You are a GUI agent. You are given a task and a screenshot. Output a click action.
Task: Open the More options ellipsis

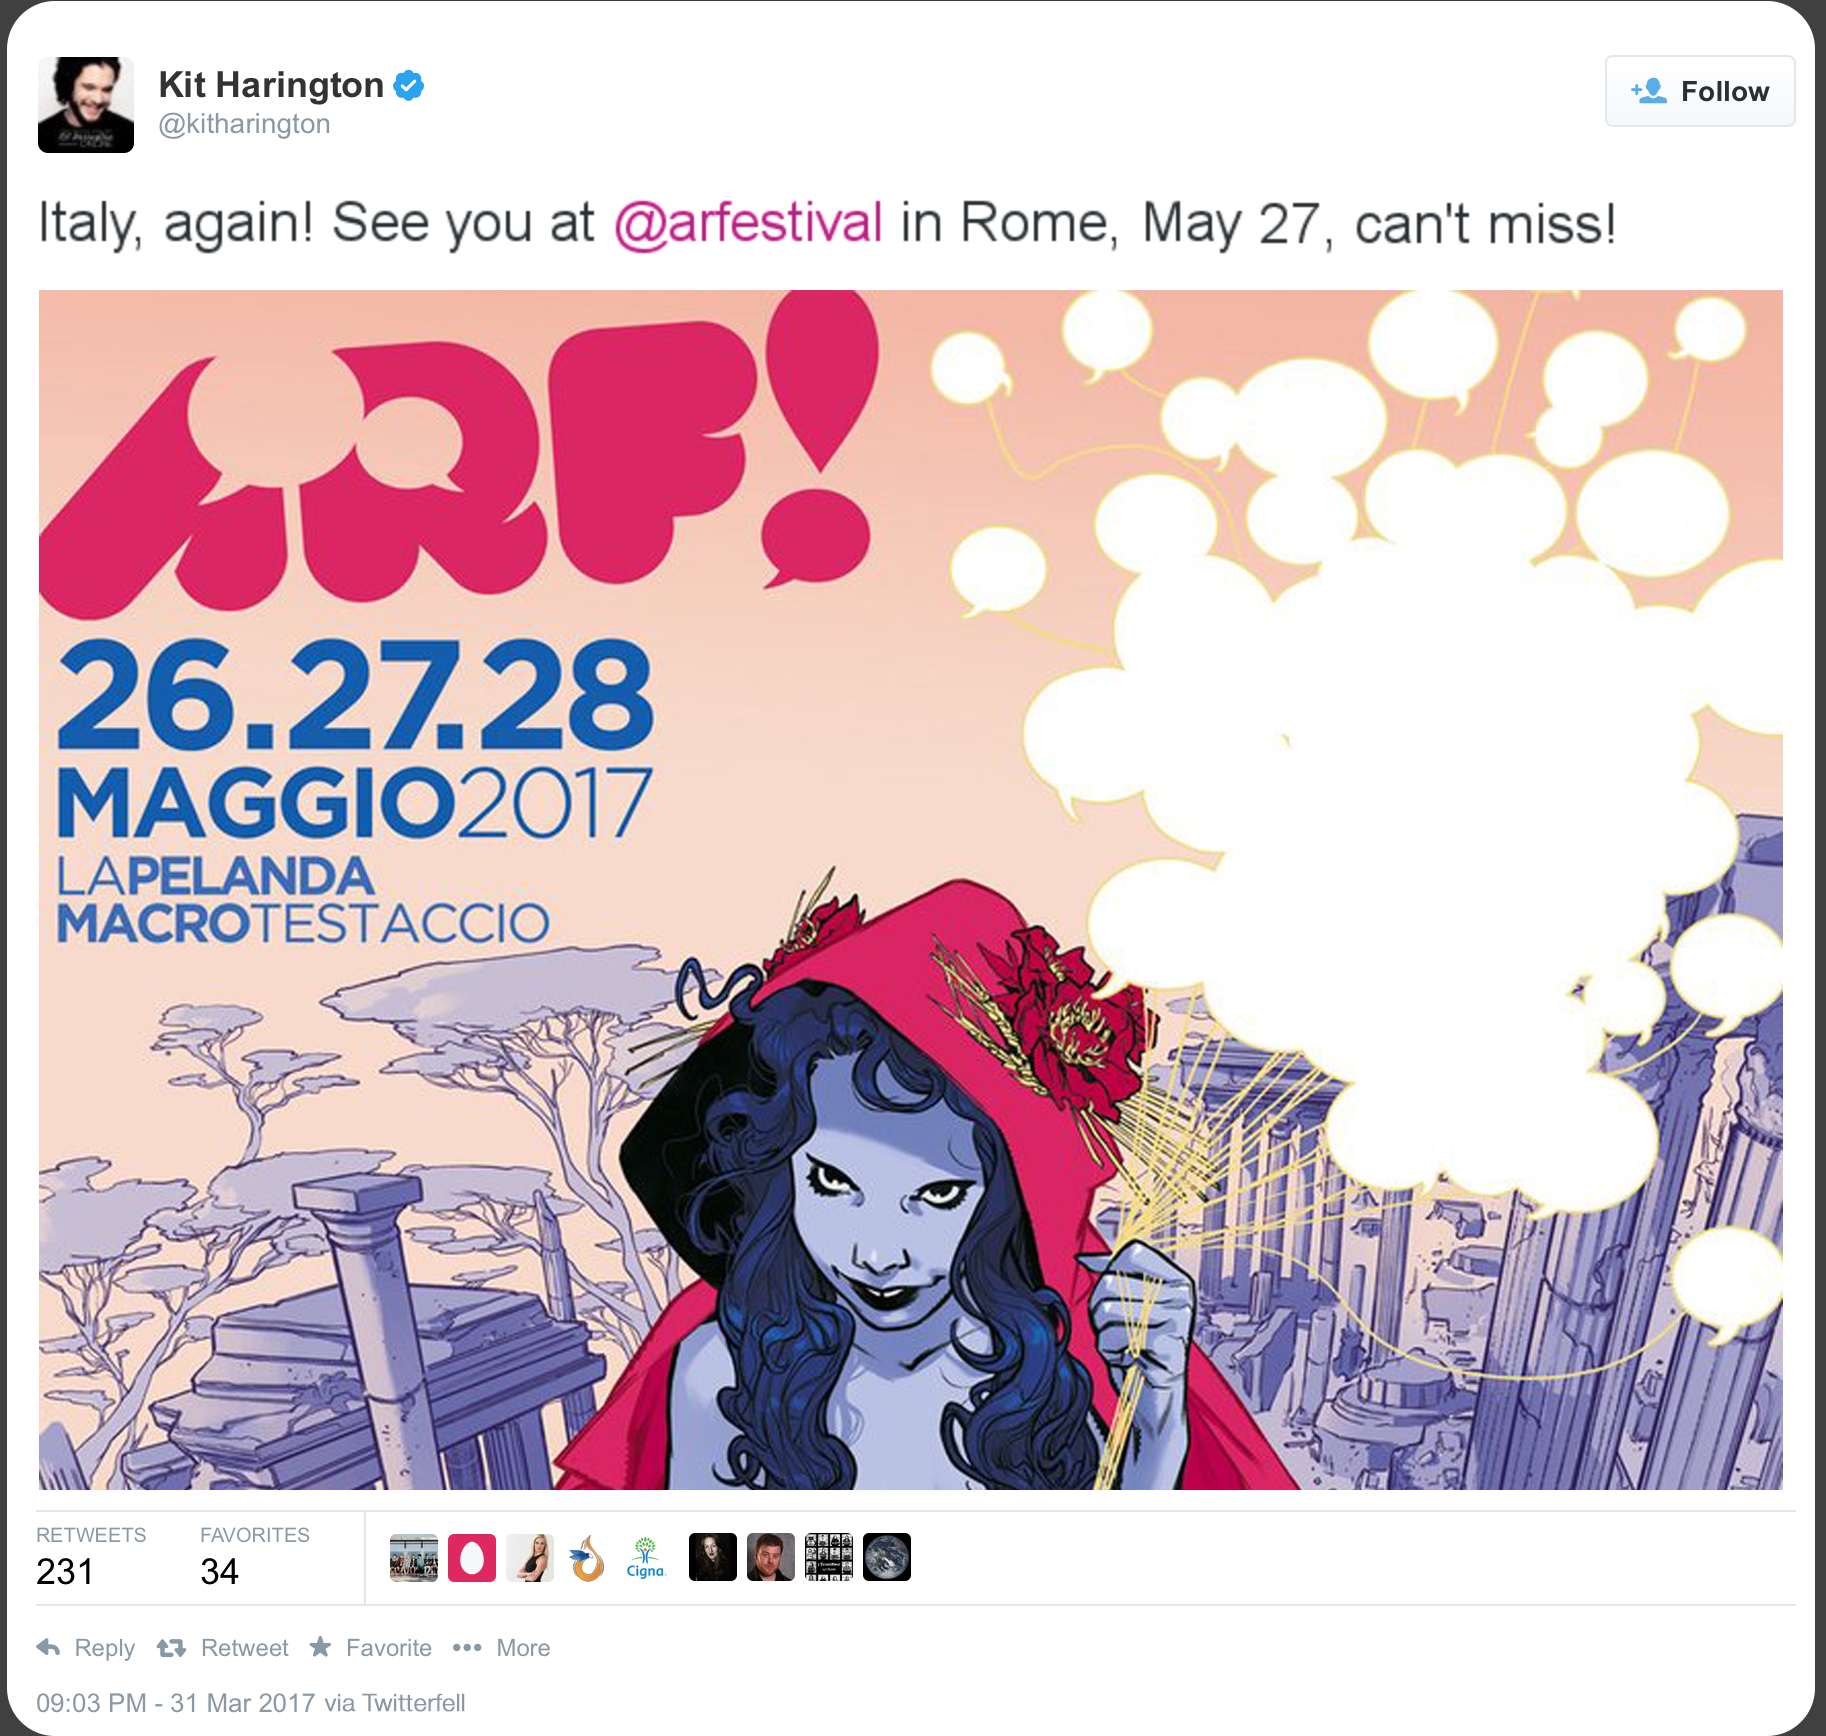click(467, 1647)
